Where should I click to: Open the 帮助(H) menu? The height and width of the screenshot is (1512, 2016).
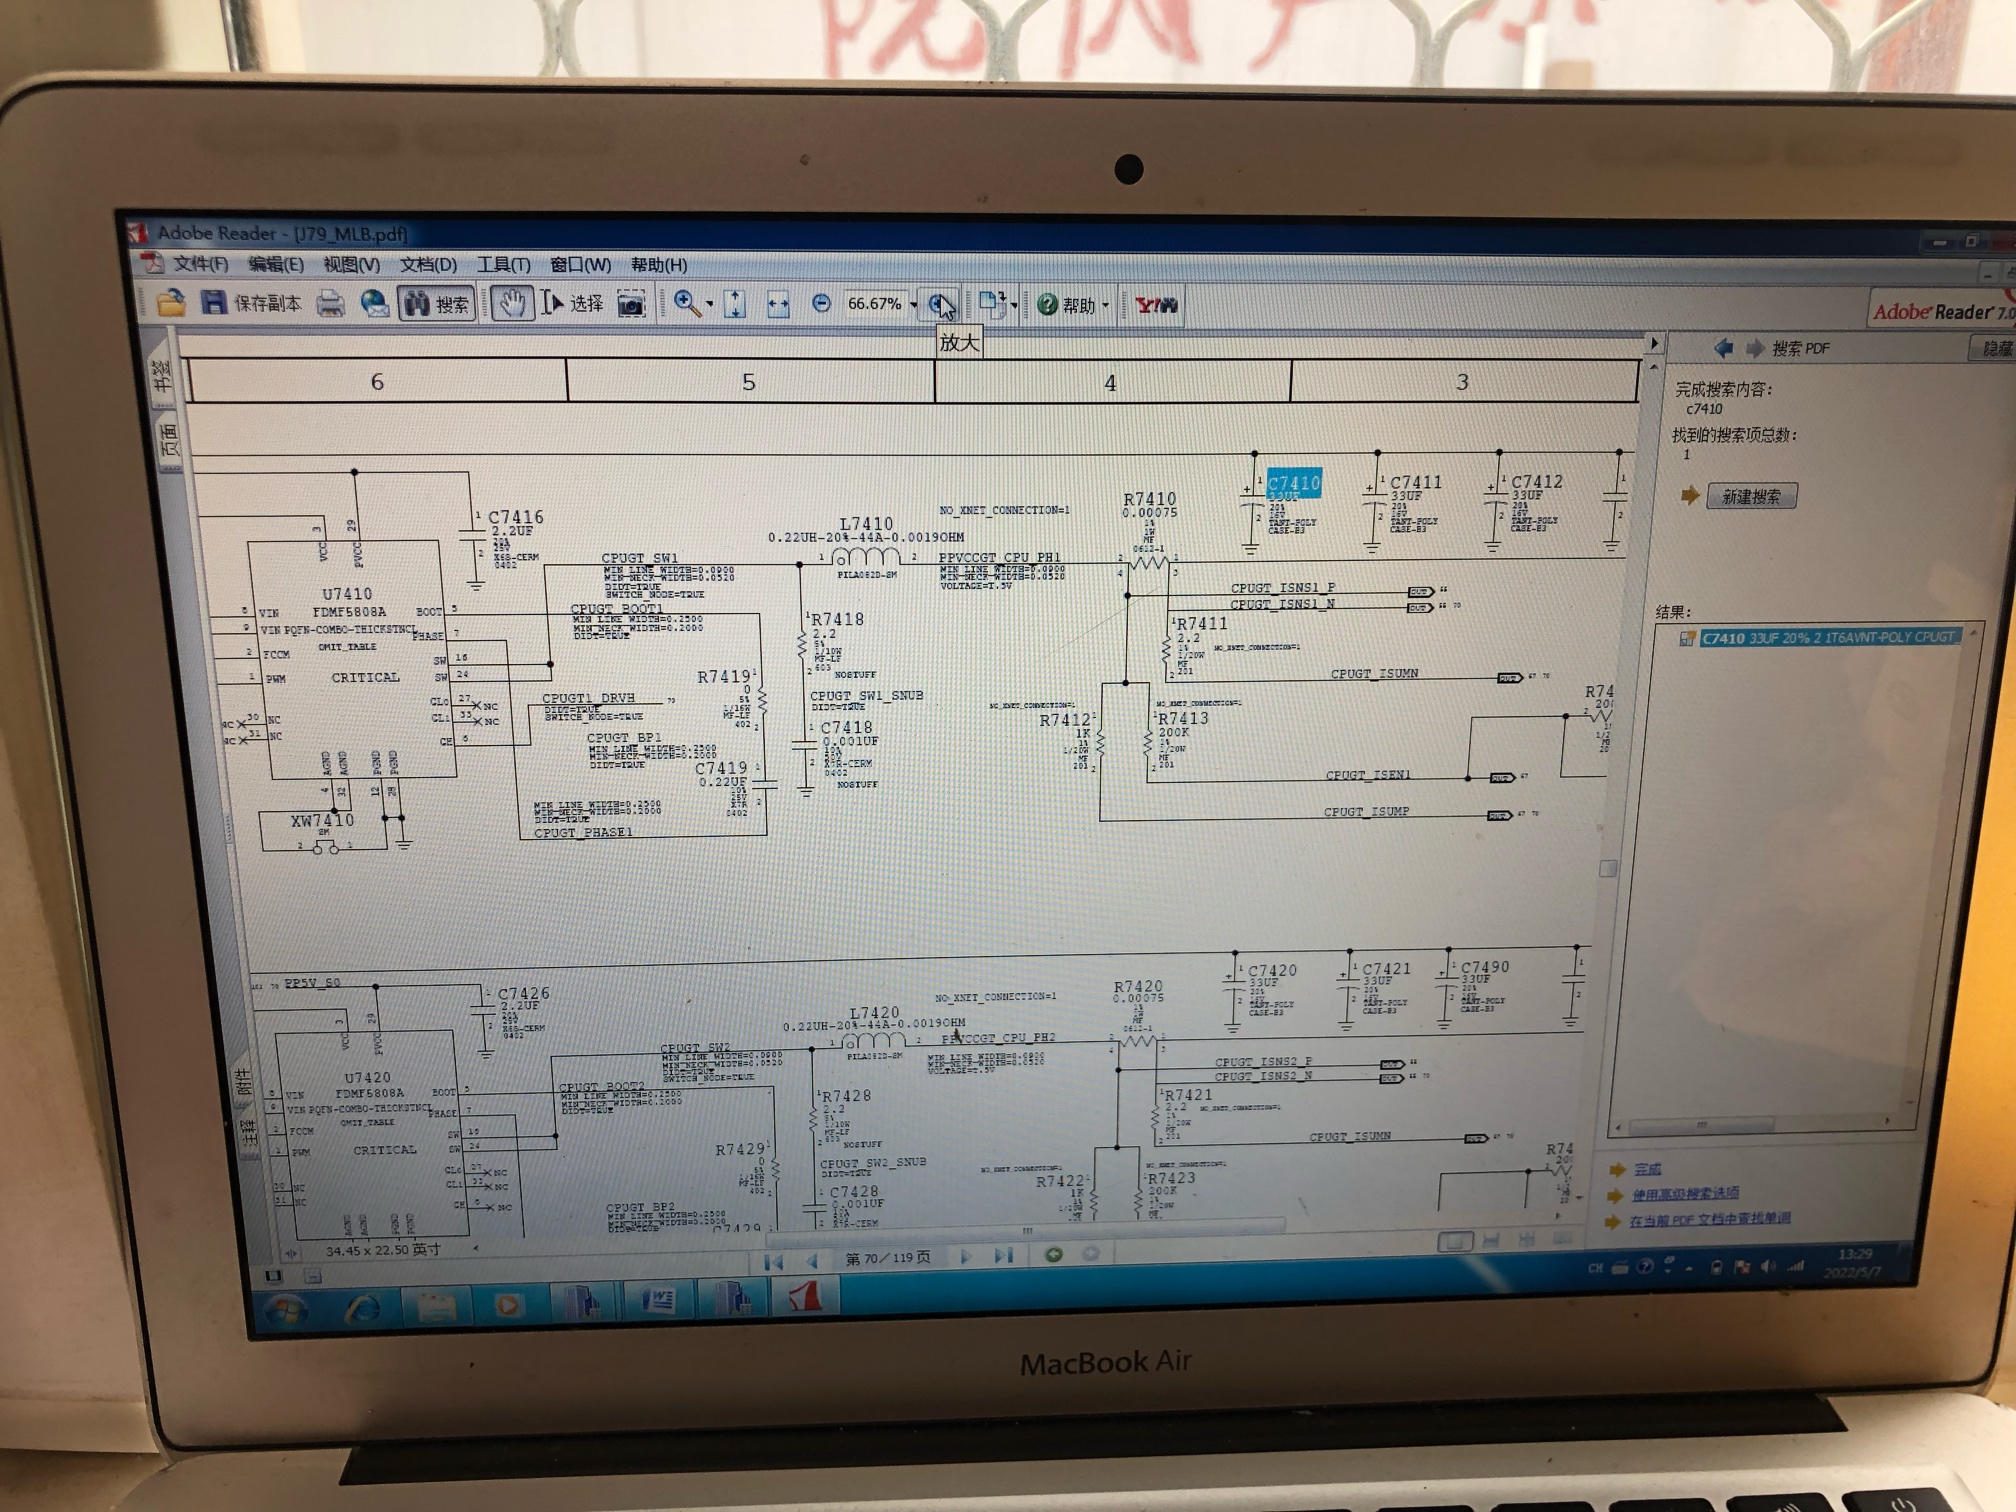[x=658, y=265]
